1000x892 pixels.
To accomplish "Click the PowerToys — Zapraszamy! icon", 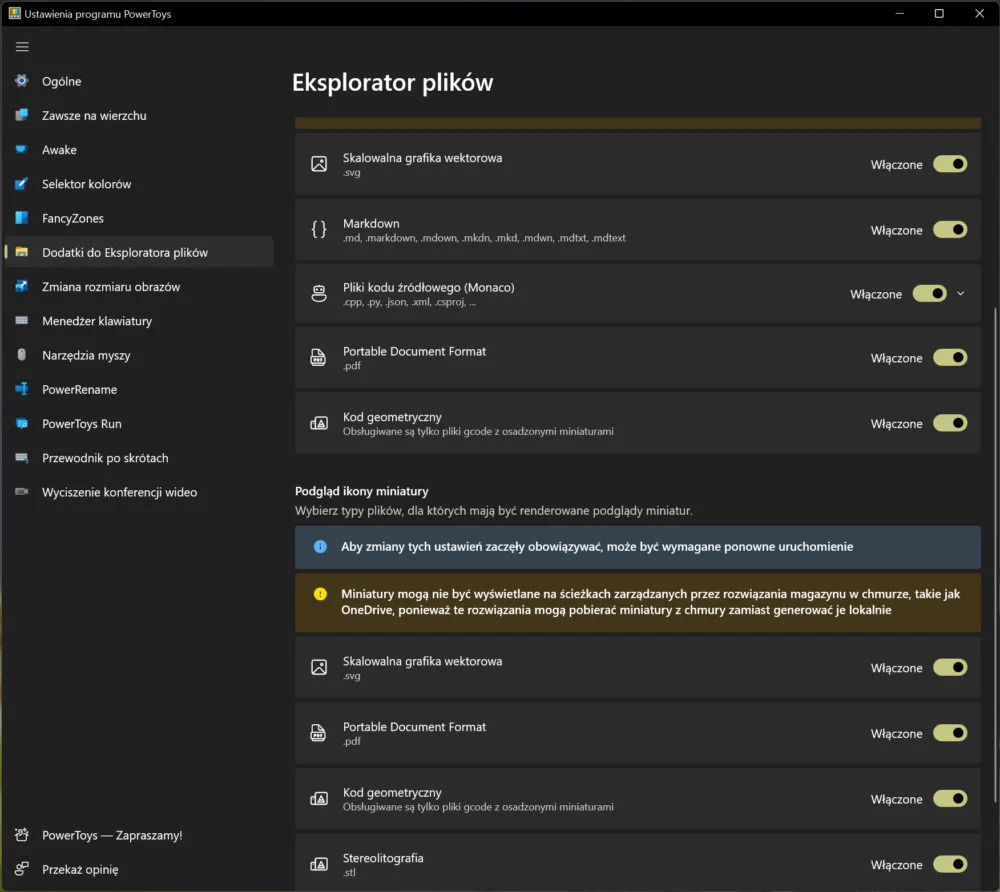I will (x=22, y=835).
